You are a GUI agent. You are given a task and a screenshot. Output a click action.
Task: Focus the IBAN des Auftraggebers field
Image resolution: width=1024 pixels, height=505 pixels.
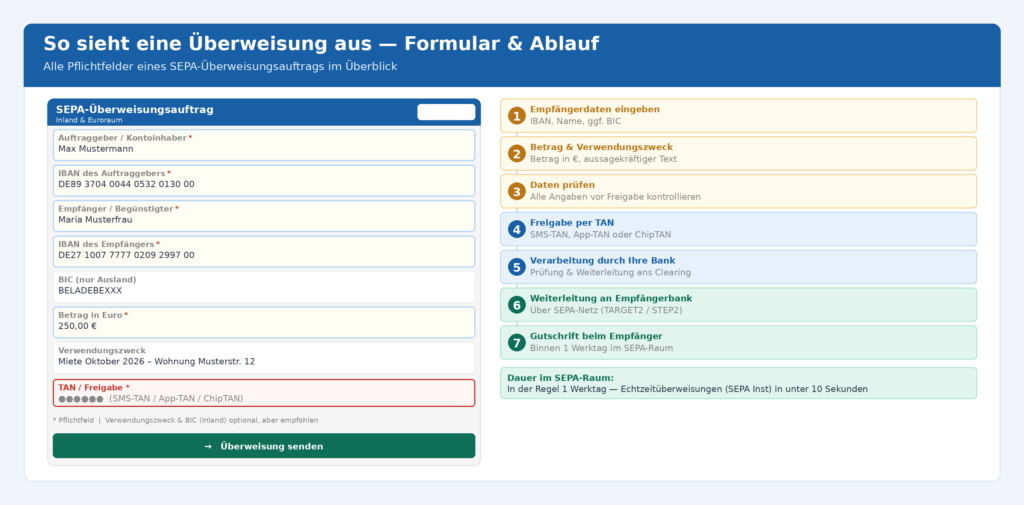[264, 180]
